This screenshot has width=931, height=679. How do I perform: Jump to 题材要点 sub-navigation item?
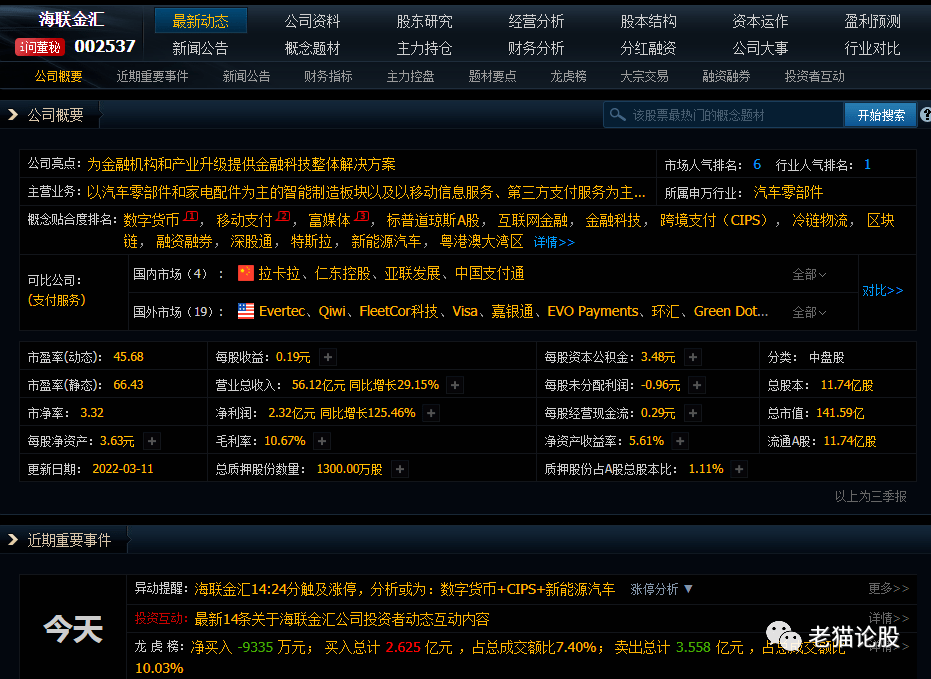click(x=492, y=77)
